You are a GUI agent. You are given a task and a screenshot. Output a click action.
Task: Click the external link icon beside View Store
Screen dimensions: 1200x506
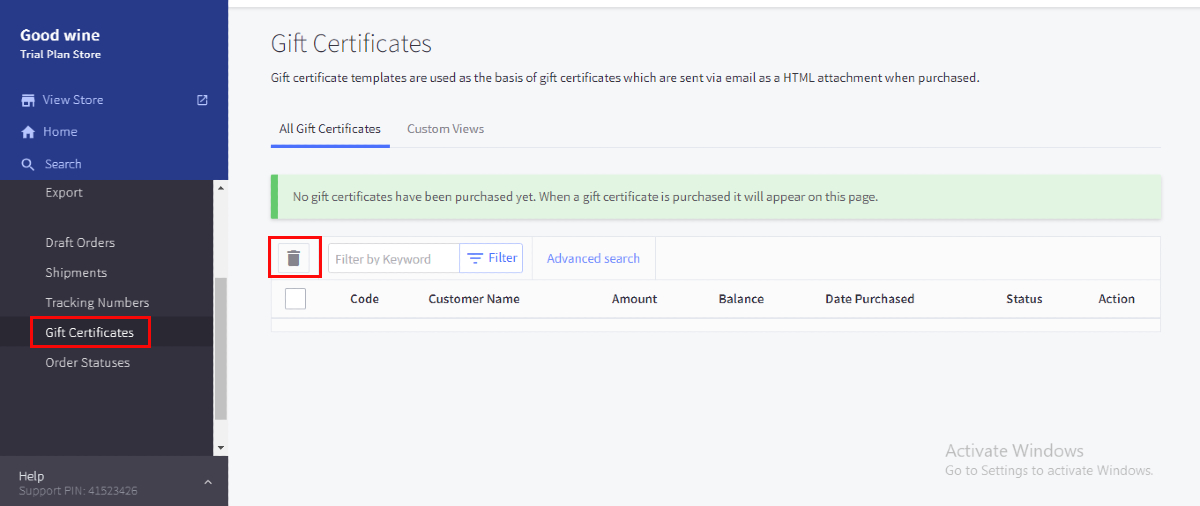pyautogui.click(x=202, y=100)
